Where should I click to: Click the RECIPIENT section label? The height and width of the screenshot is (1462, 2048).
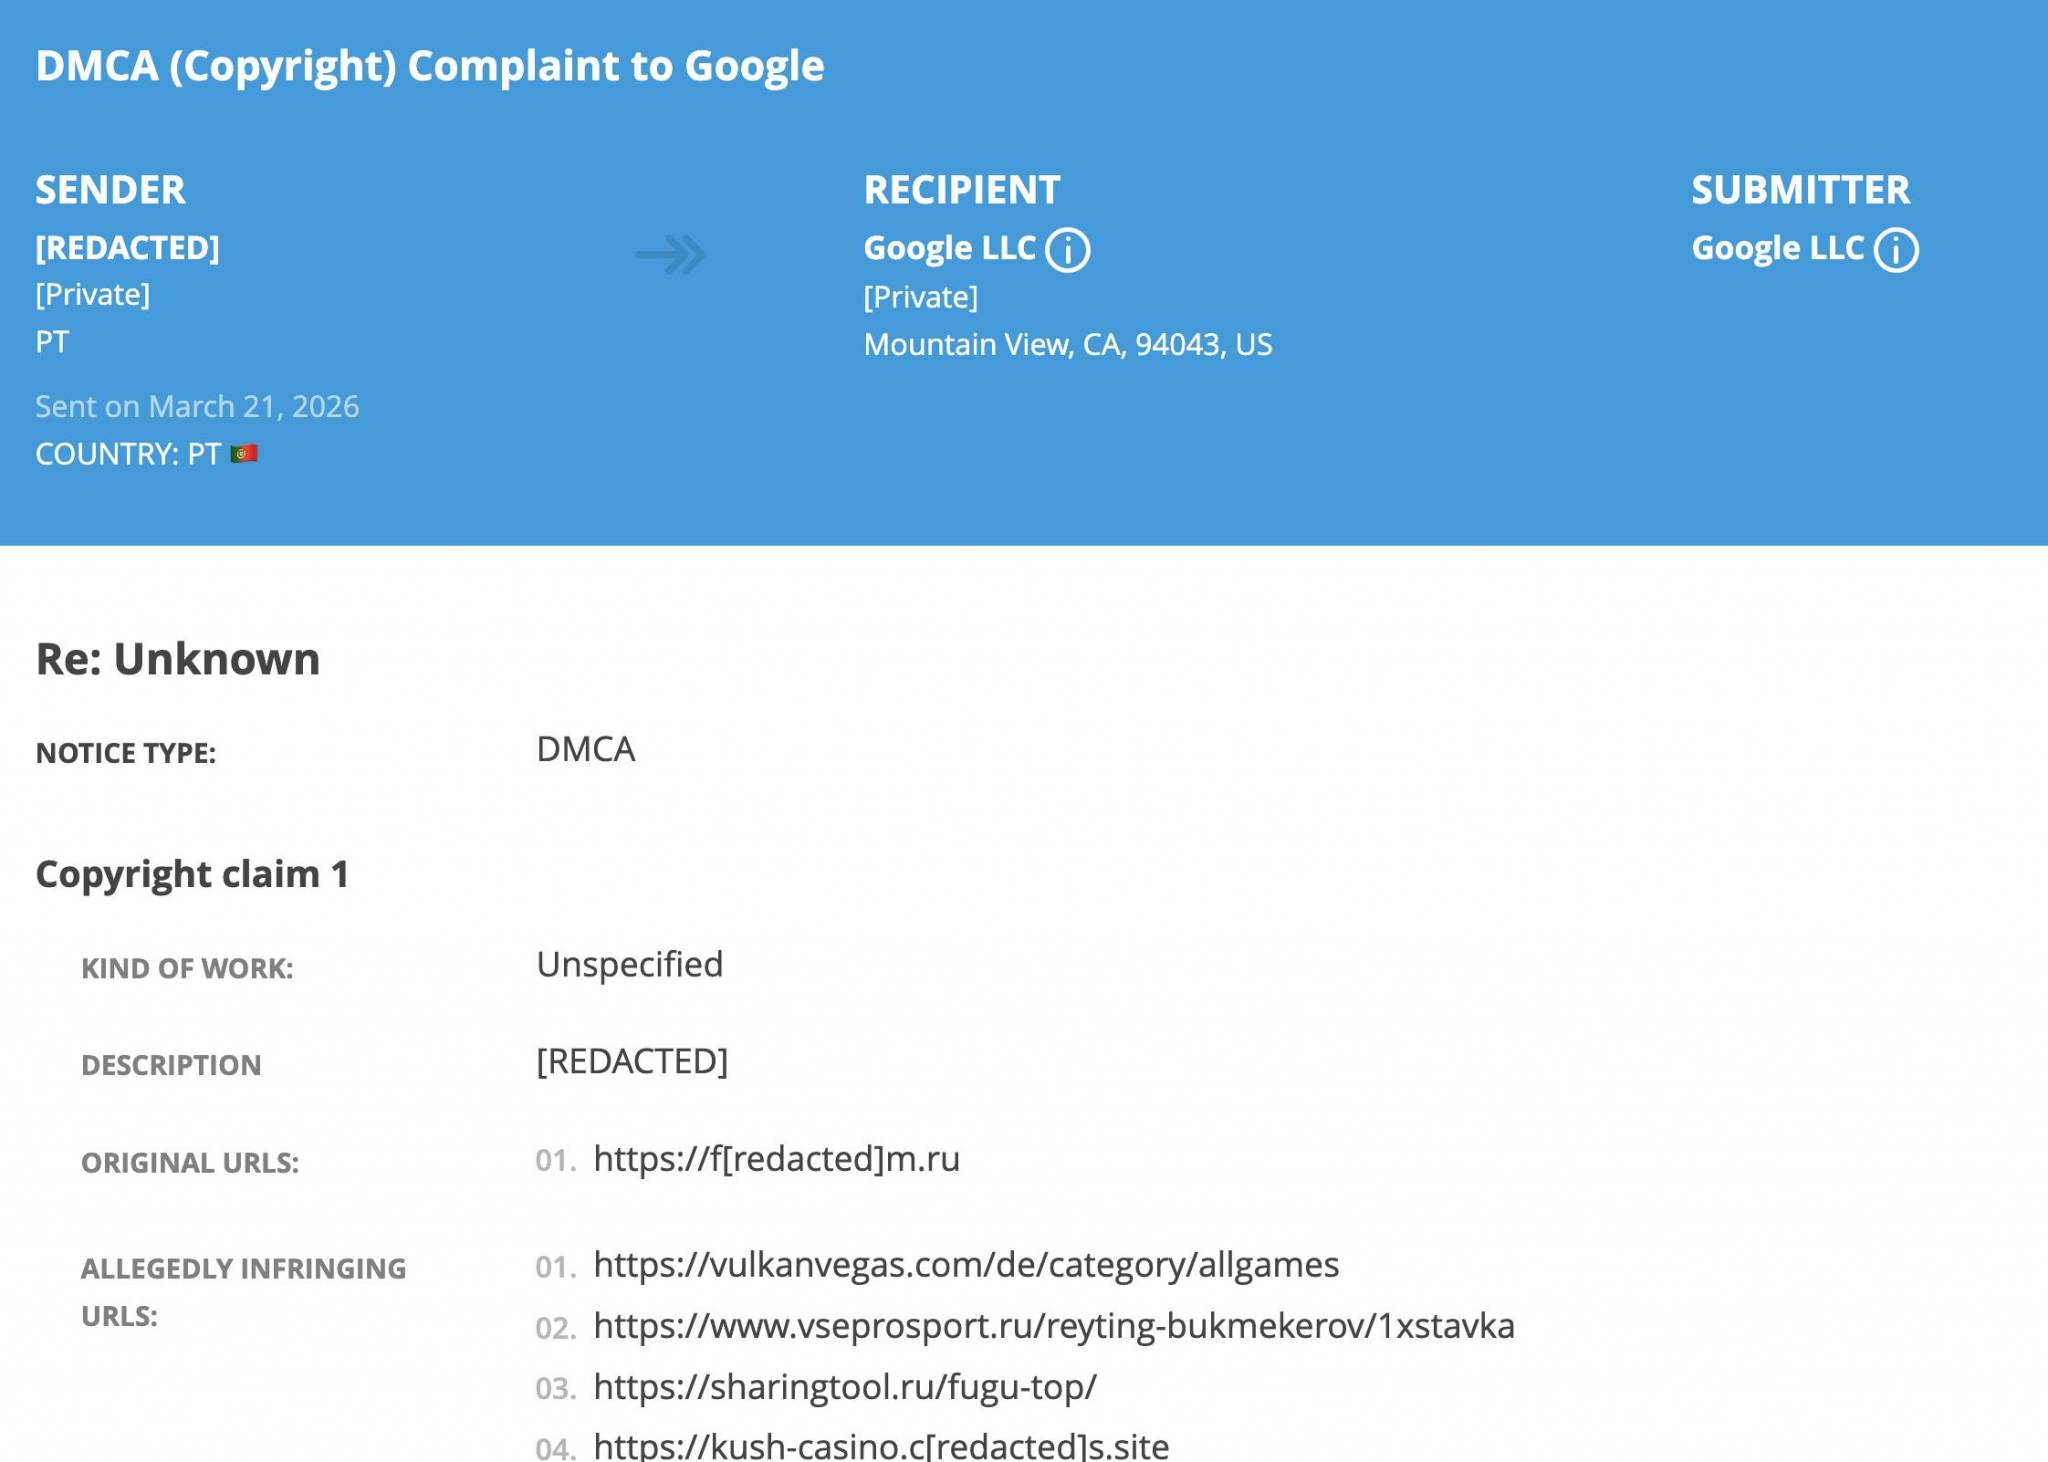click(x=961, y=189)
